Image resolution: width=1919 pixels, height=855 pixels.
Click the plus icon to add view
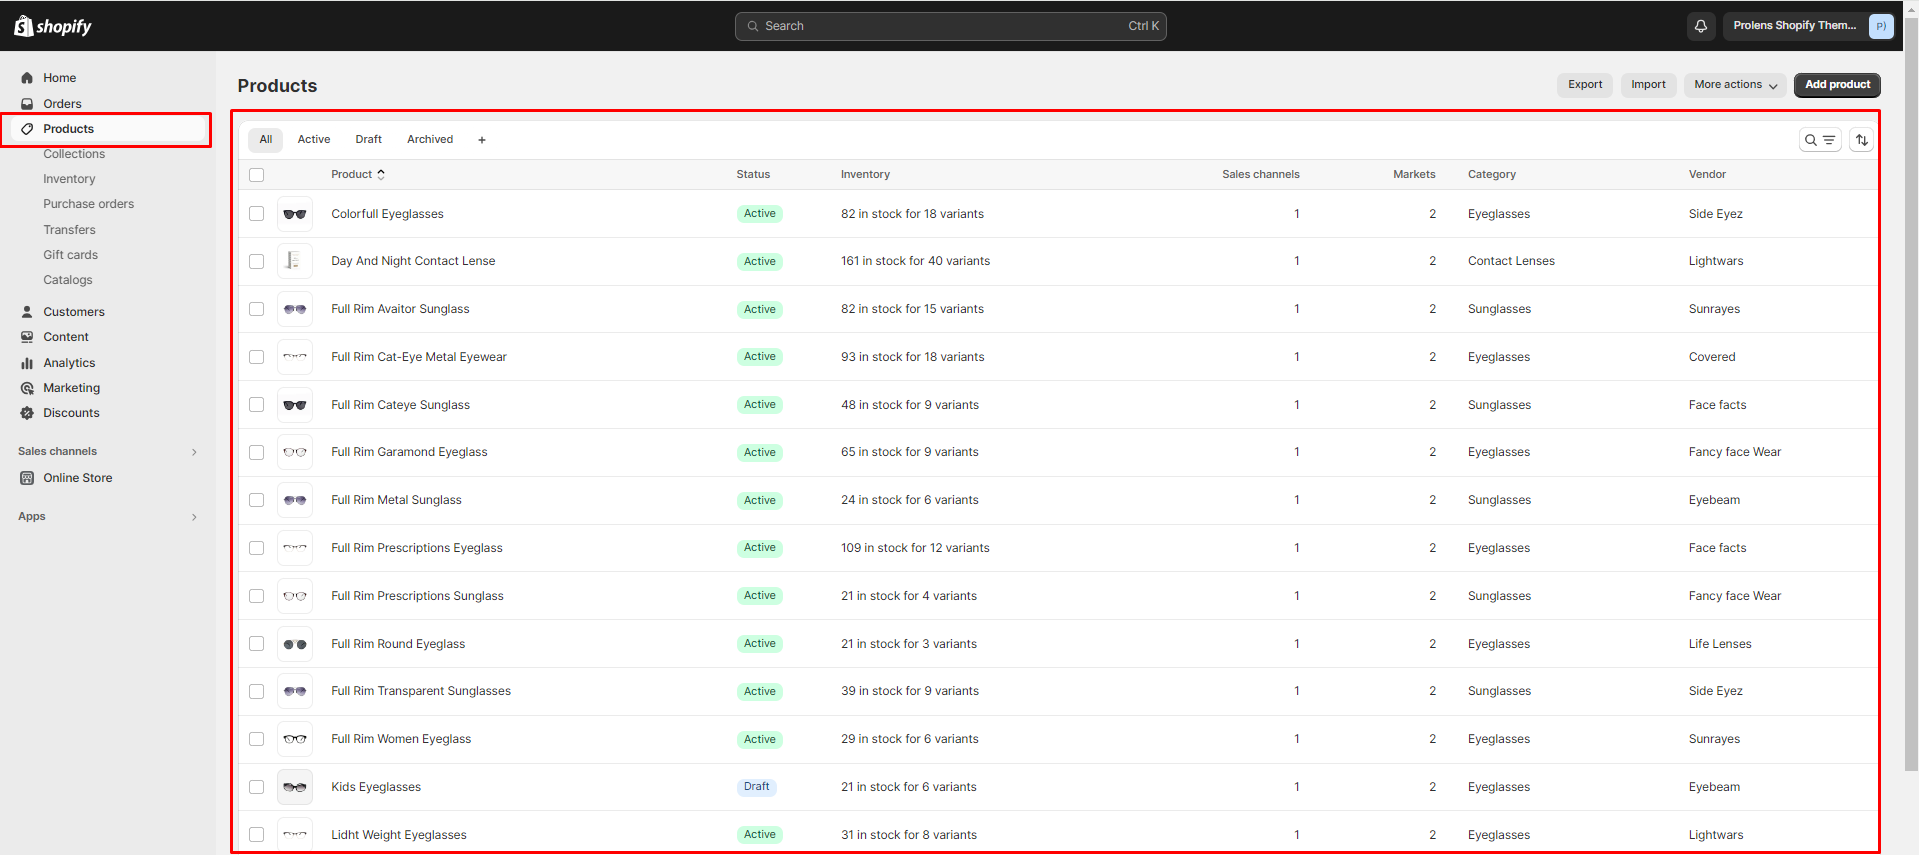(482, 140)
